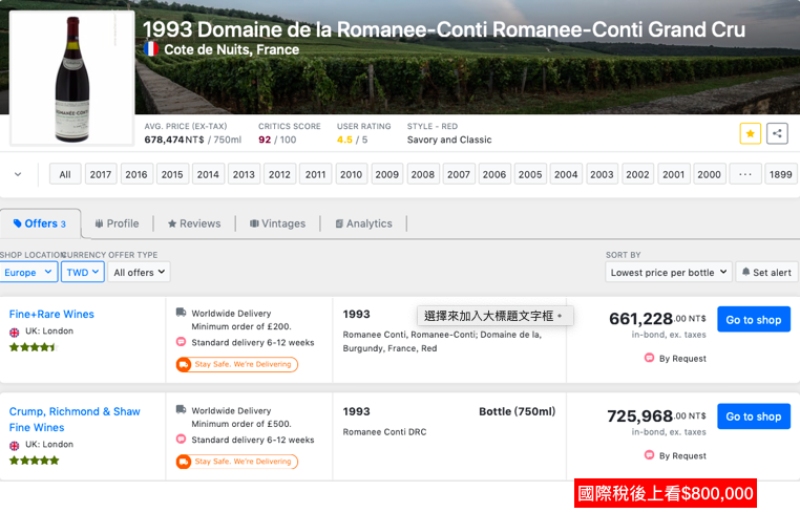Click the delivery truck icon in Crump row

click(x=181, y=409)
